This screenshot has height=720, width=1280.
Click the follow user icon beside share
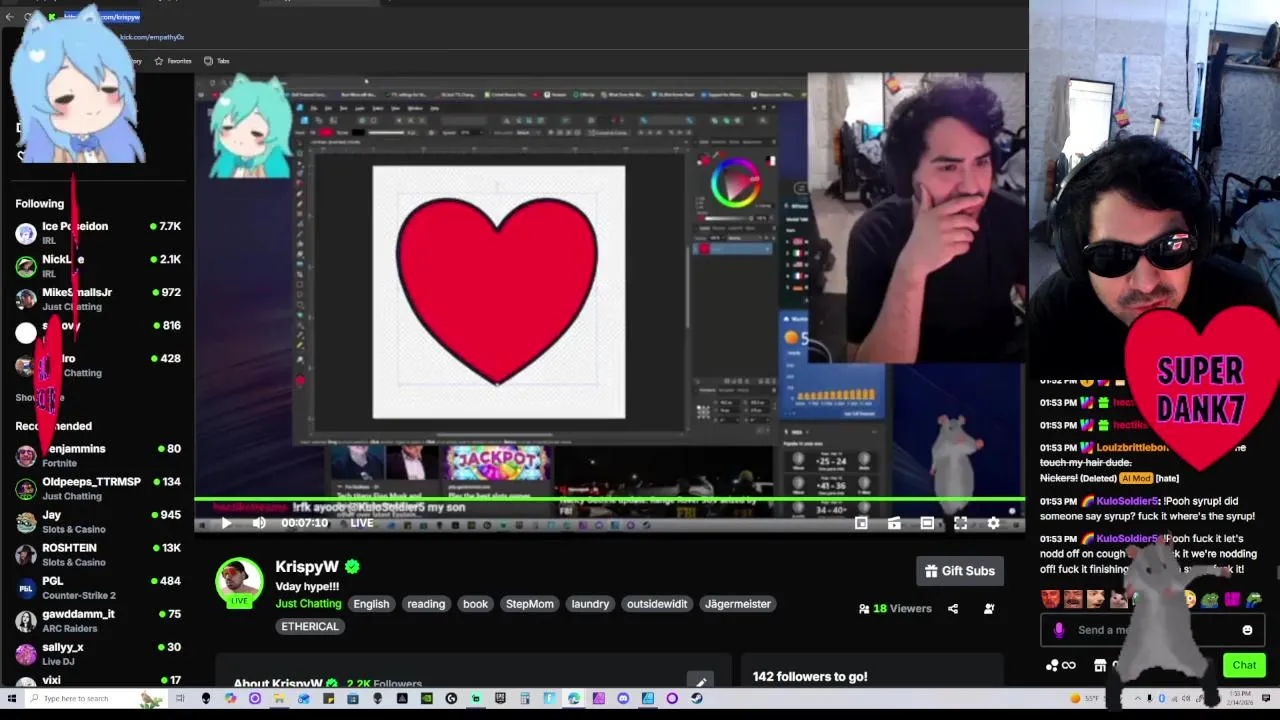[989, 608]
